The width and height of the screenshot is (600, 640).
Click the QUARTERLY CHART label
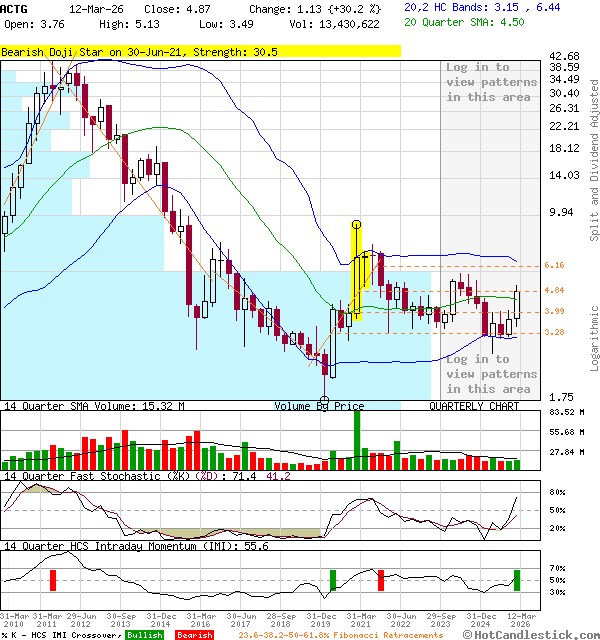point(474,407)
